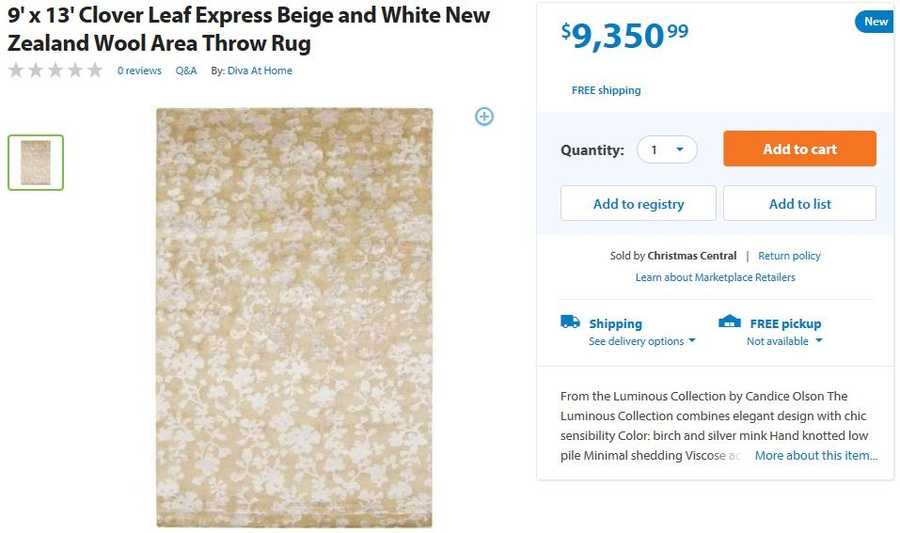Select the rug thumbnail image

point(36,162)
